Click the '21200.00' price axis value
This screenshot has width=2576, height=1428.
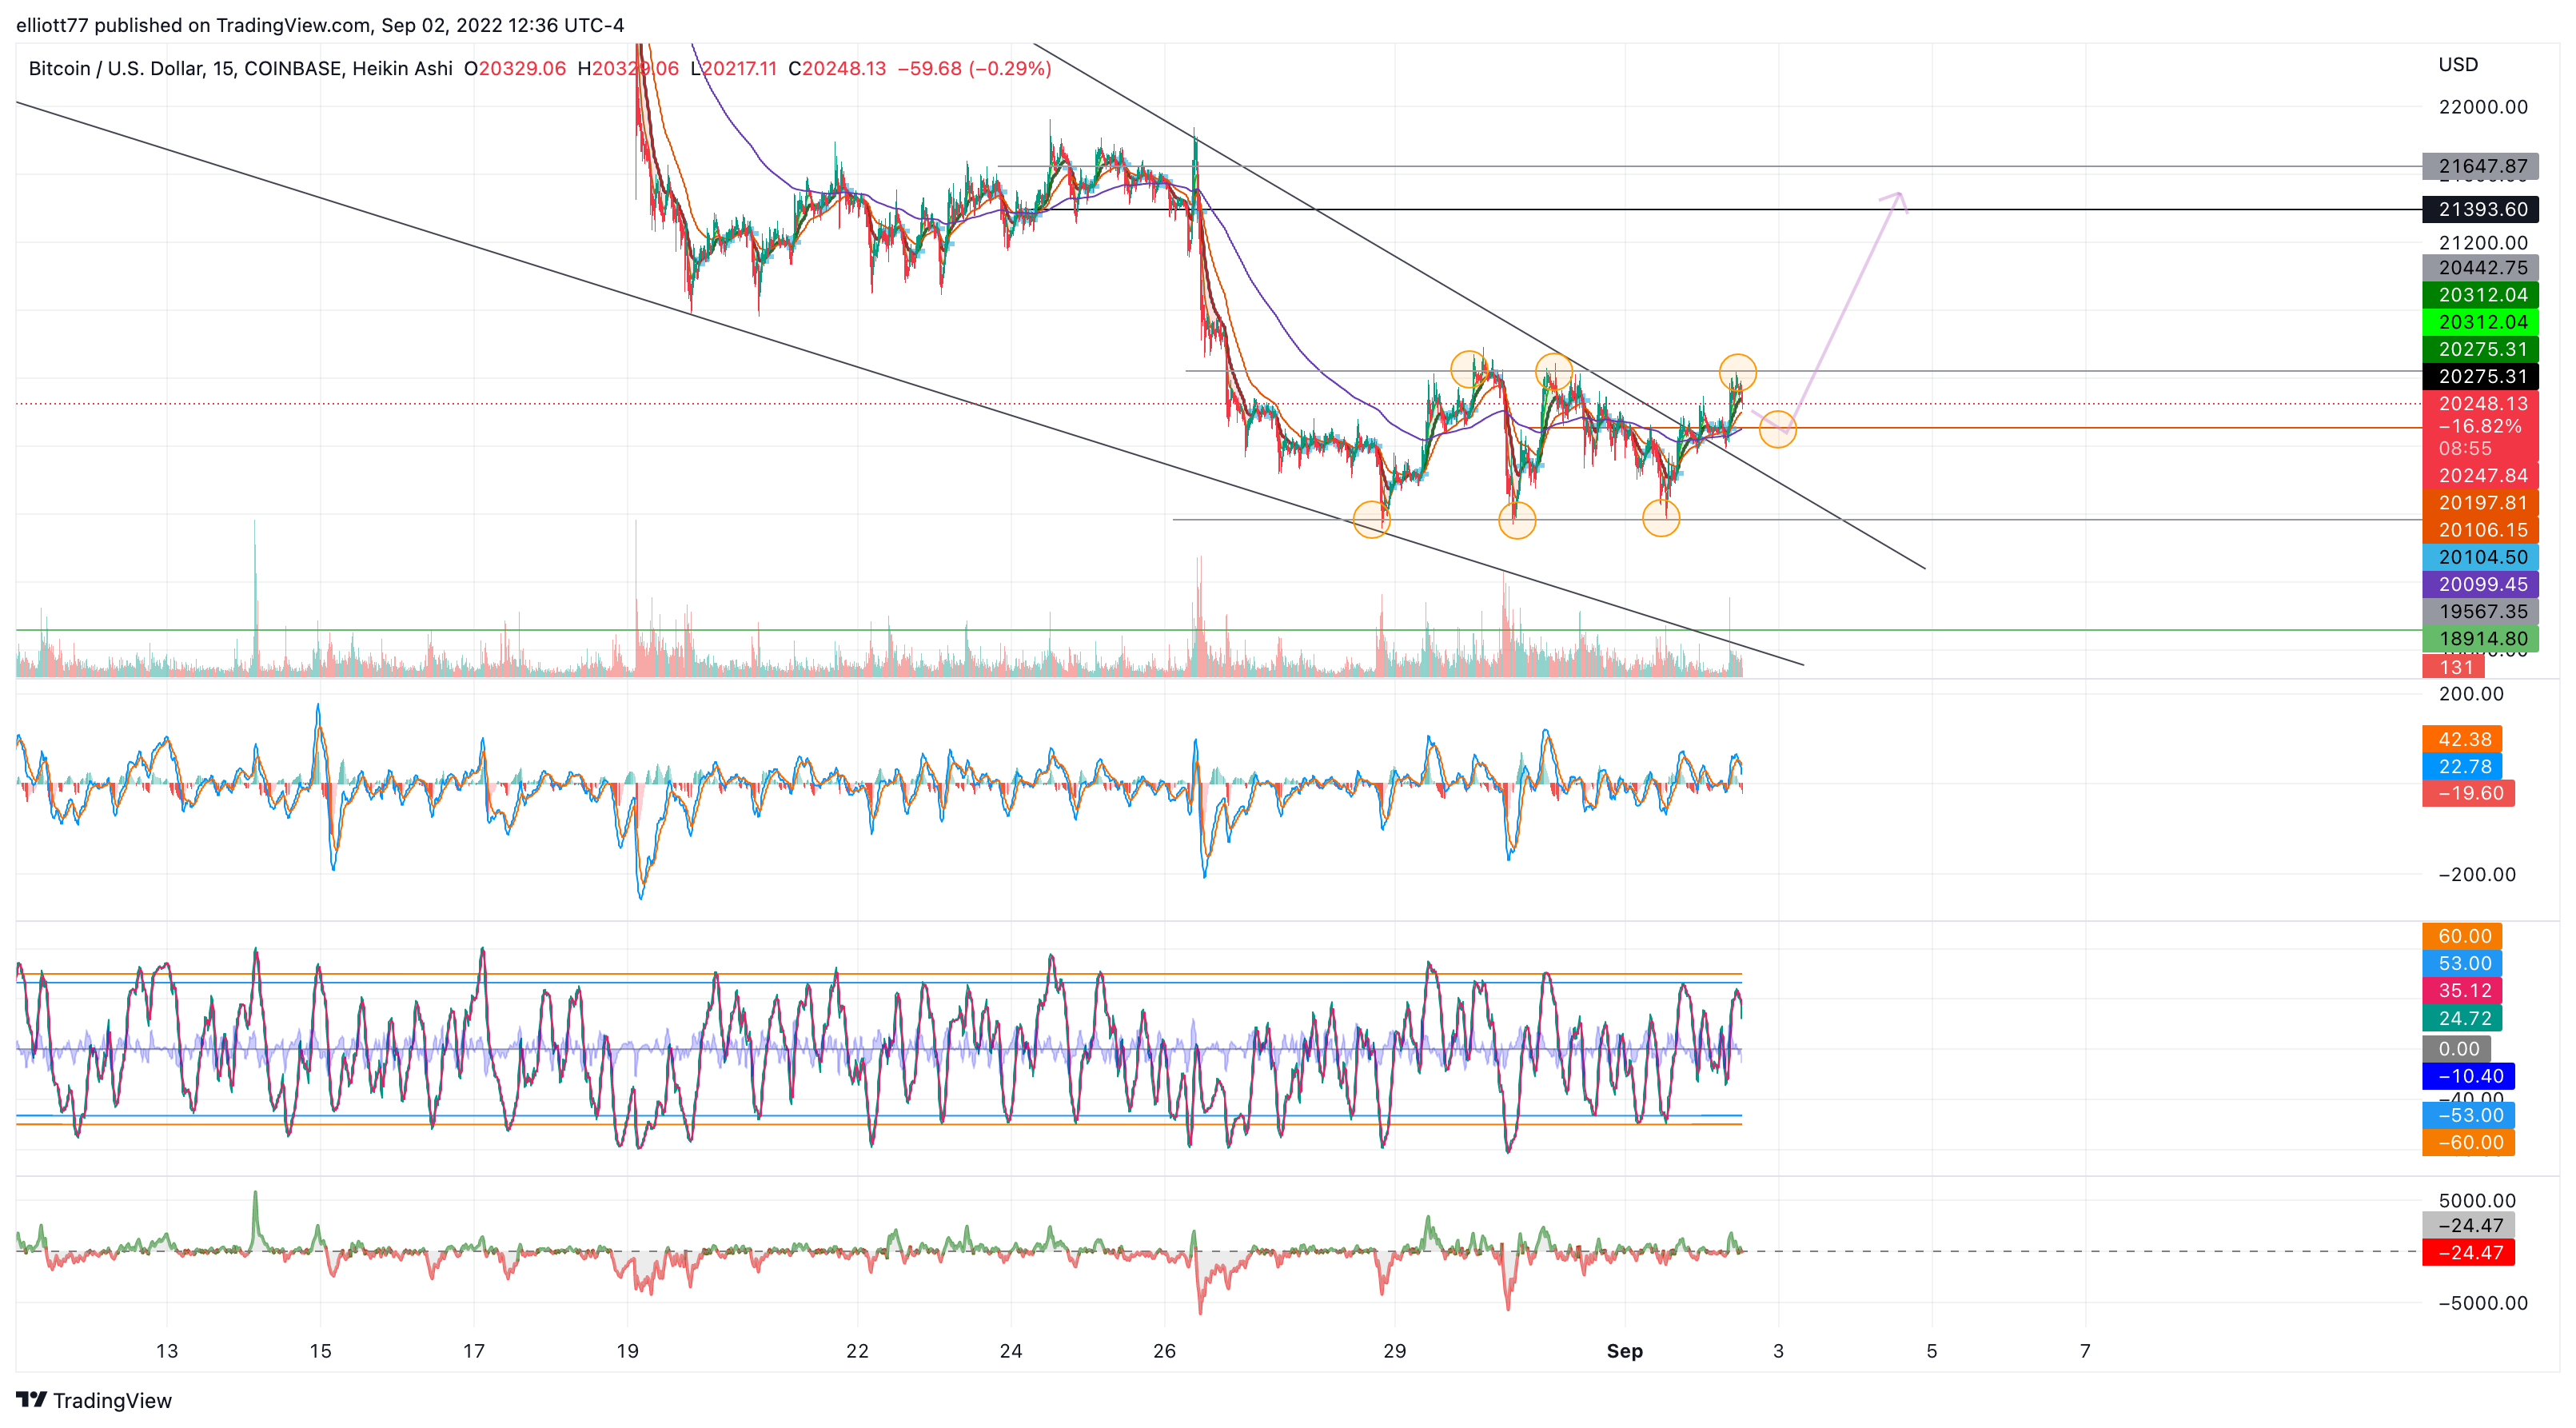pyautogui.click(x=2483, y=243)
